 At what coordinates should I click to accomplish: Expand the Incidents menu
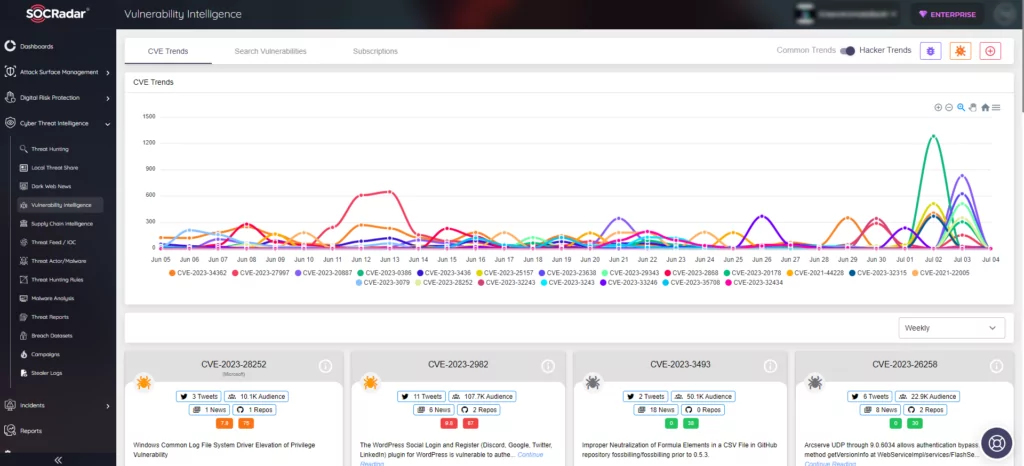[57, 405]
